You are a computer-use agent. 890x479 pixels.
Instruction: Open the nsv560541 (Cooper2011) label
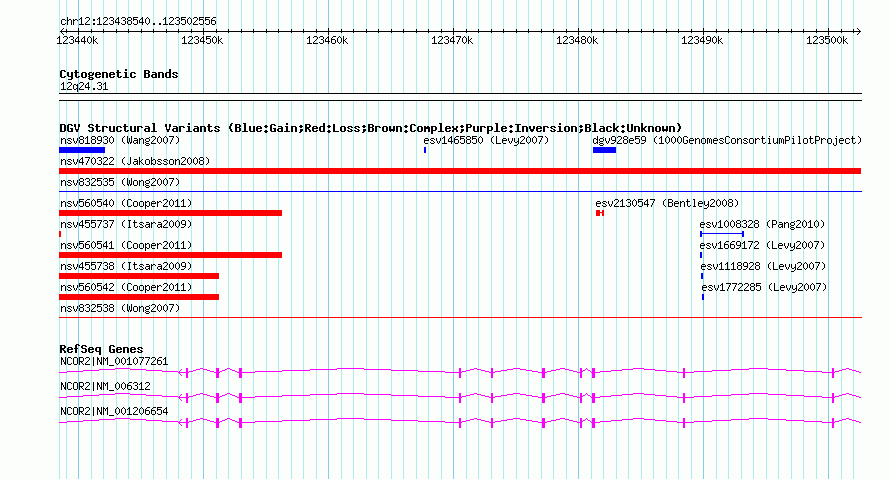click(126, 245)
